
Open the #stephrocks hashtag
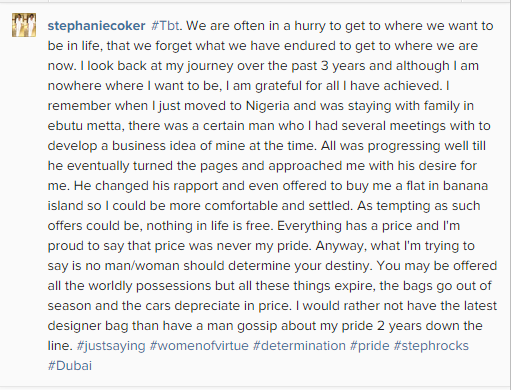pyautogui.click(x=431, y=346)
